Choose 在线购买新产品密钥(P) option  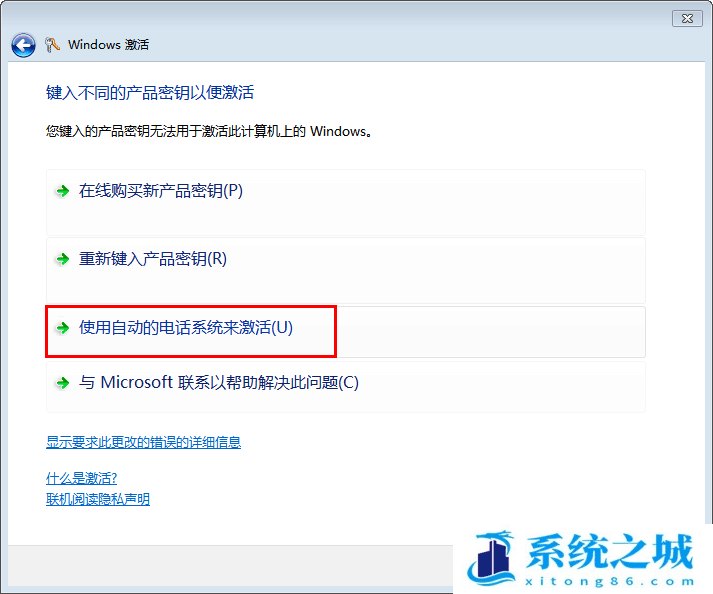(346, 202)
